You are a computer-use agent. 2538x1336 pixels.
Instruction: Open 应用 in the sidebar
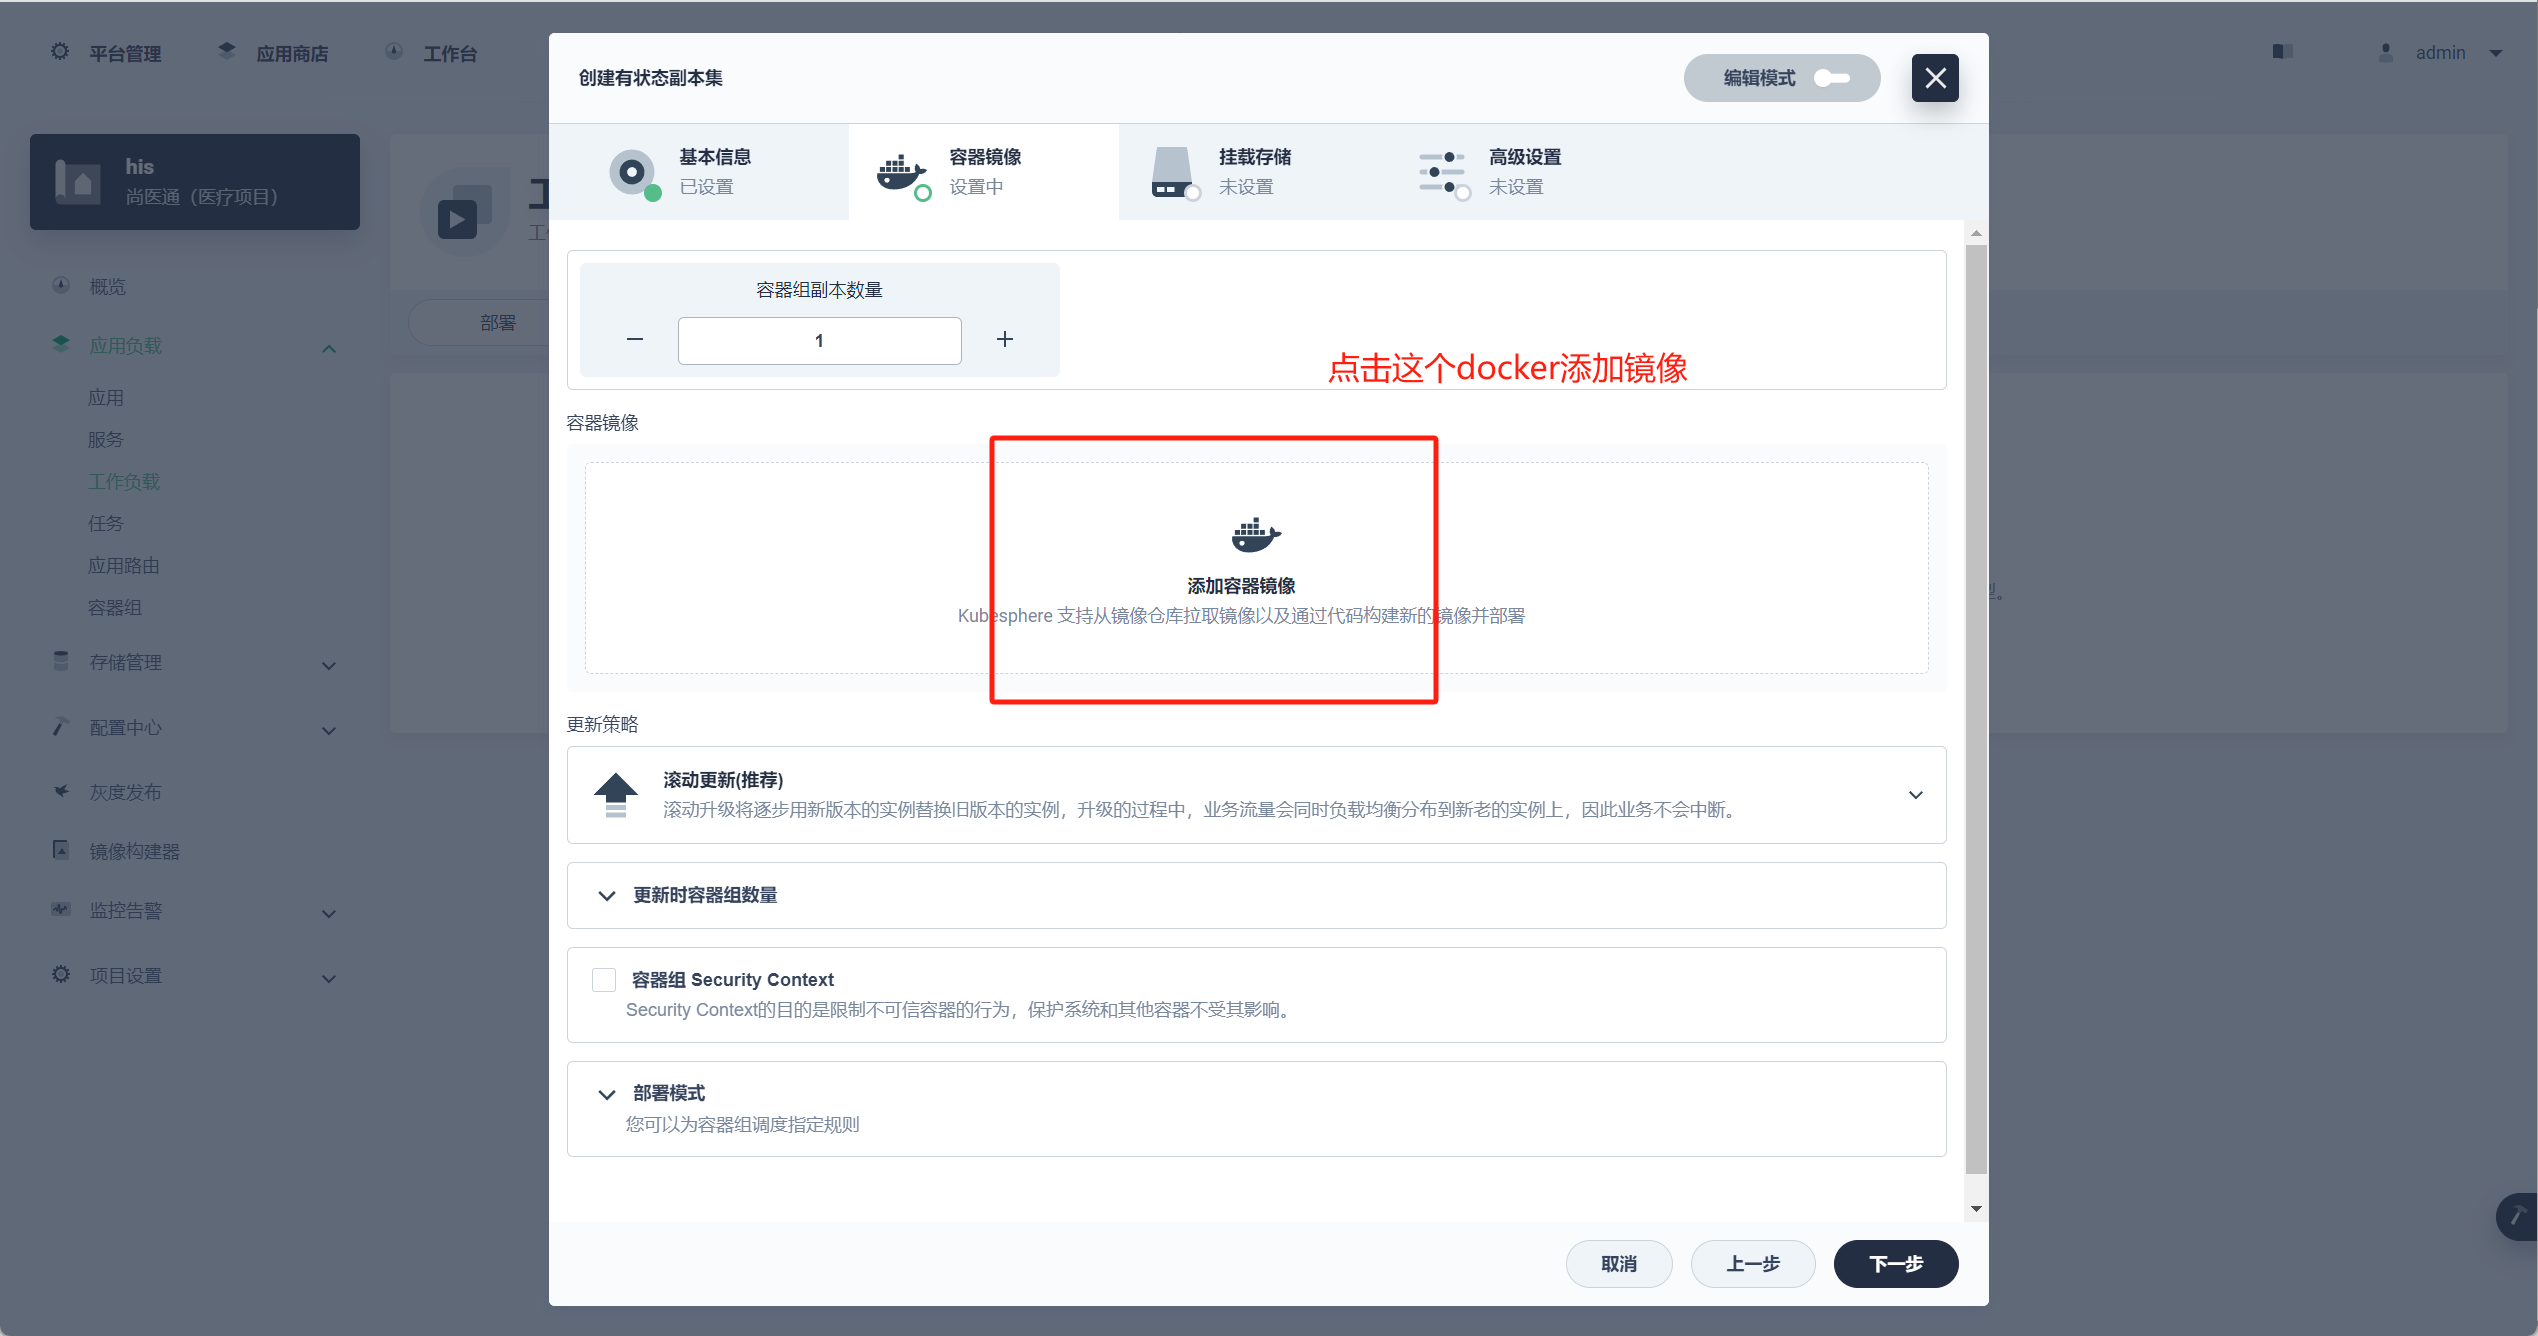click(106, 398)
